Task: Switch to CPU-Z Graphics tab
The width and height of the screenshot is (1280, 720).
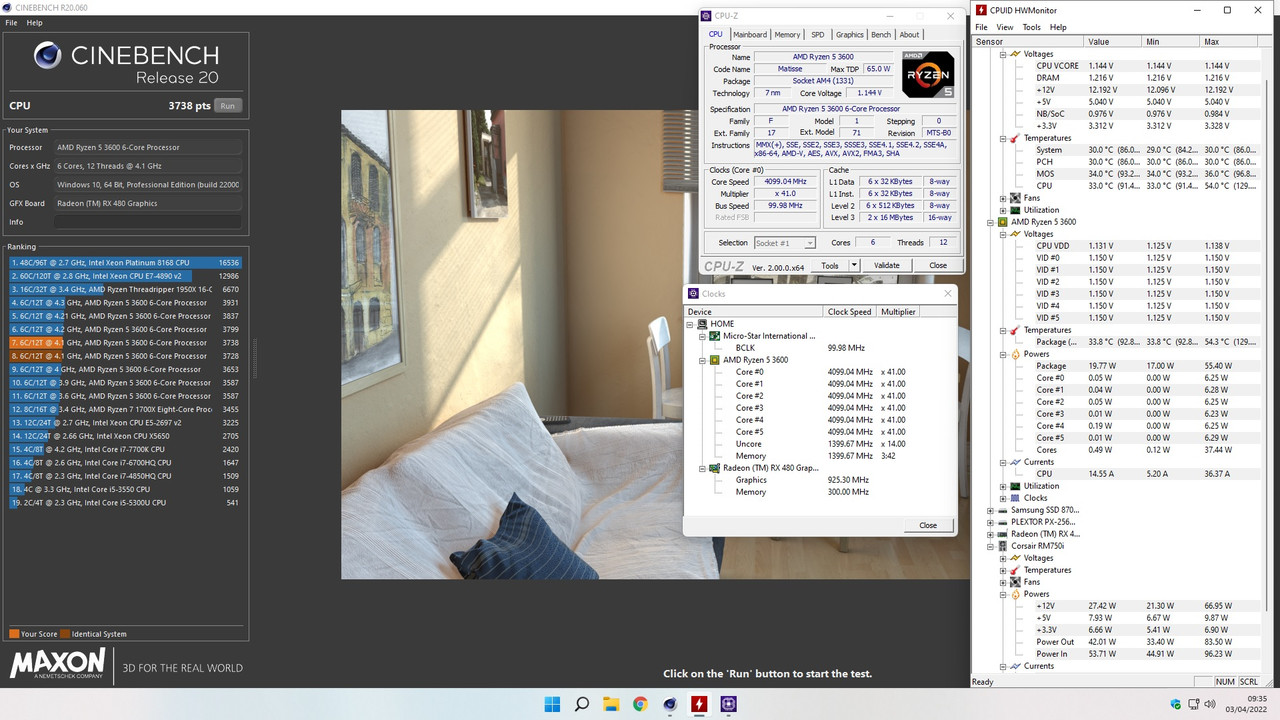Action: [849, 34]
